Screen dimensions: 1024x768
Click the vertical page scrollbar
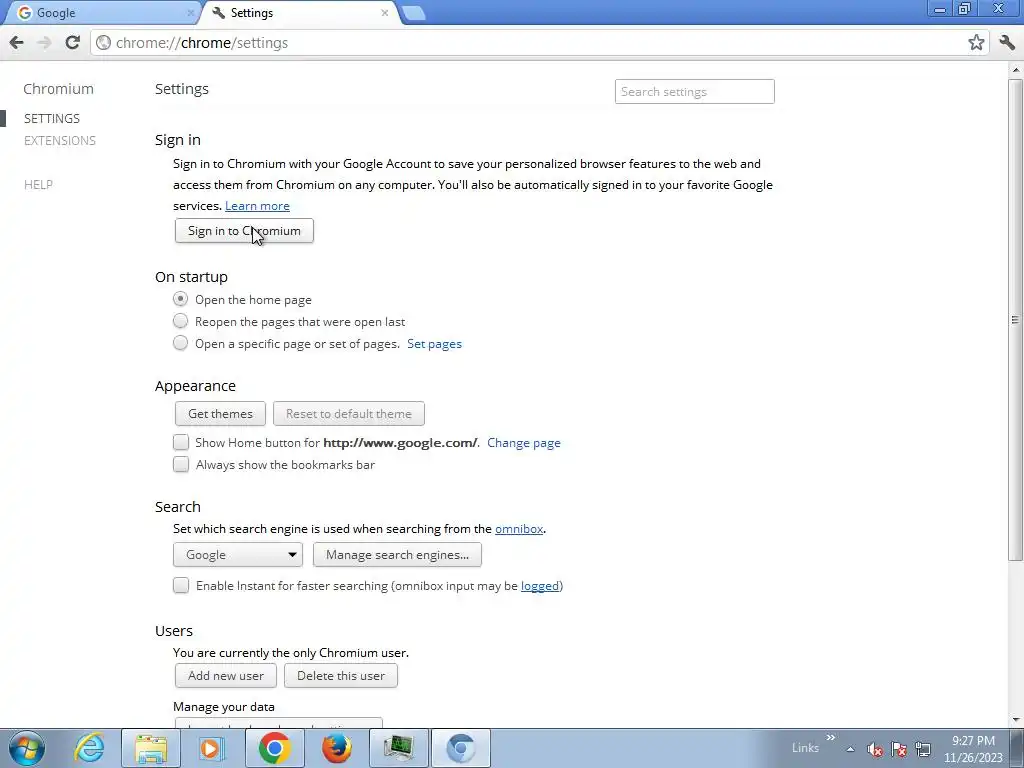[x=1015, y=319]
